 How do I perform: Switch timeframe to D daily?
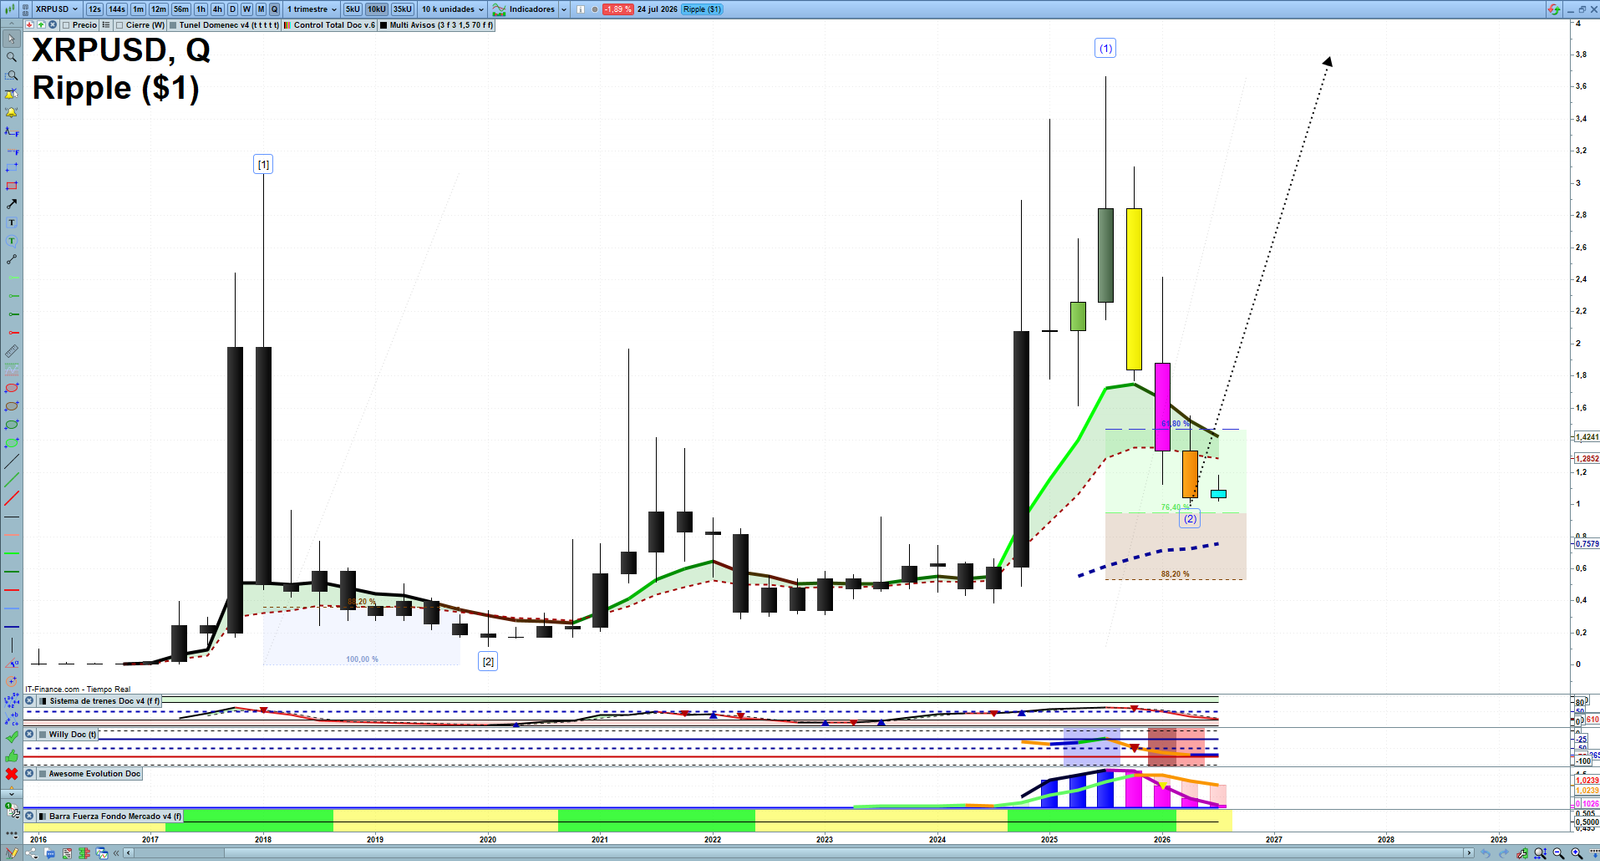232,9
